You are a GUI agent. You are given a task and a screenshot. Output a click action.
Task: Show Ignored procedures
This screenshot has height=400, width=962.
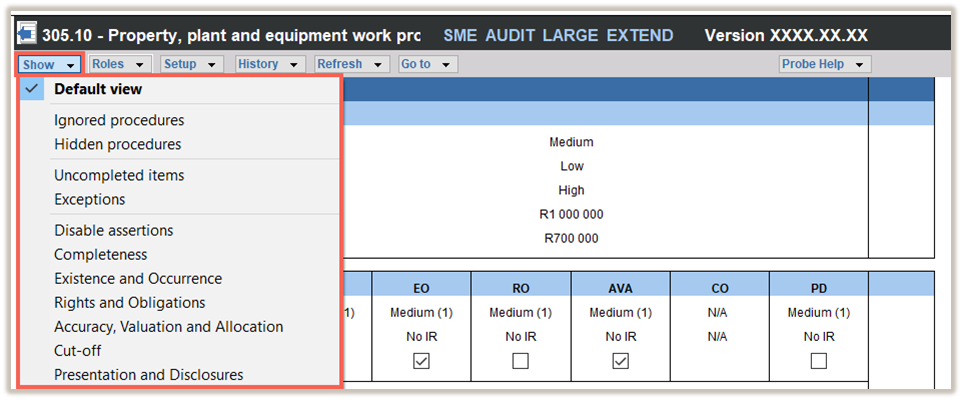point(119,120)
